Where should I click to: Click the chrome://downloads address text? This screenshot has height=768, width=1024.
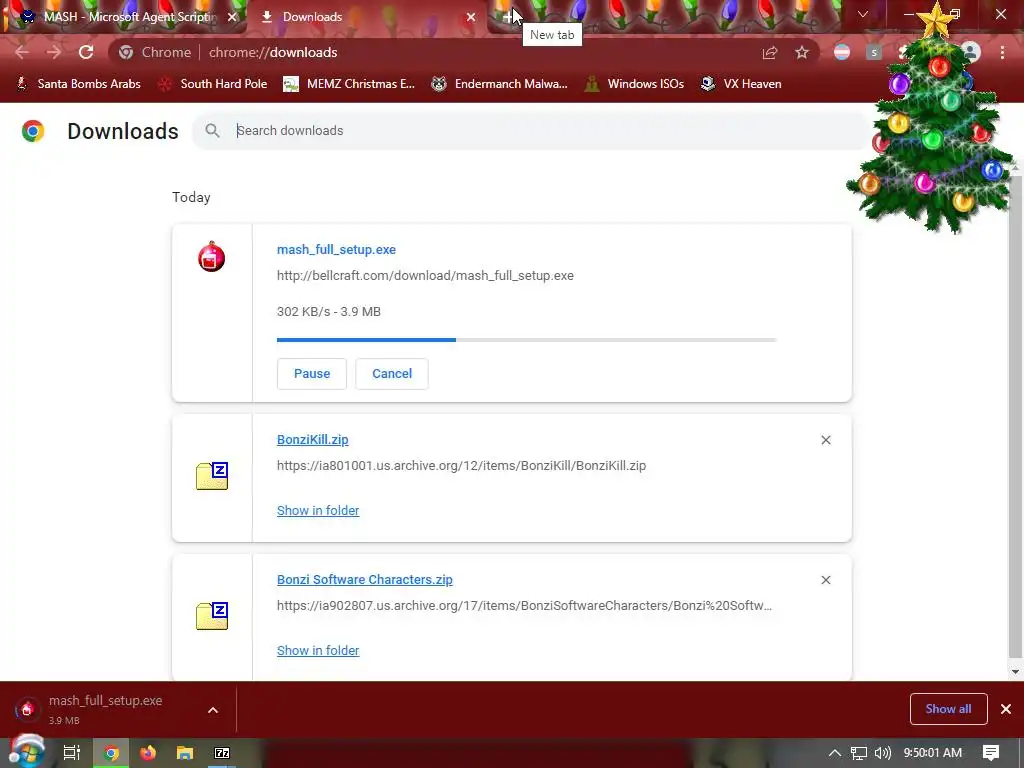[273, 52]
